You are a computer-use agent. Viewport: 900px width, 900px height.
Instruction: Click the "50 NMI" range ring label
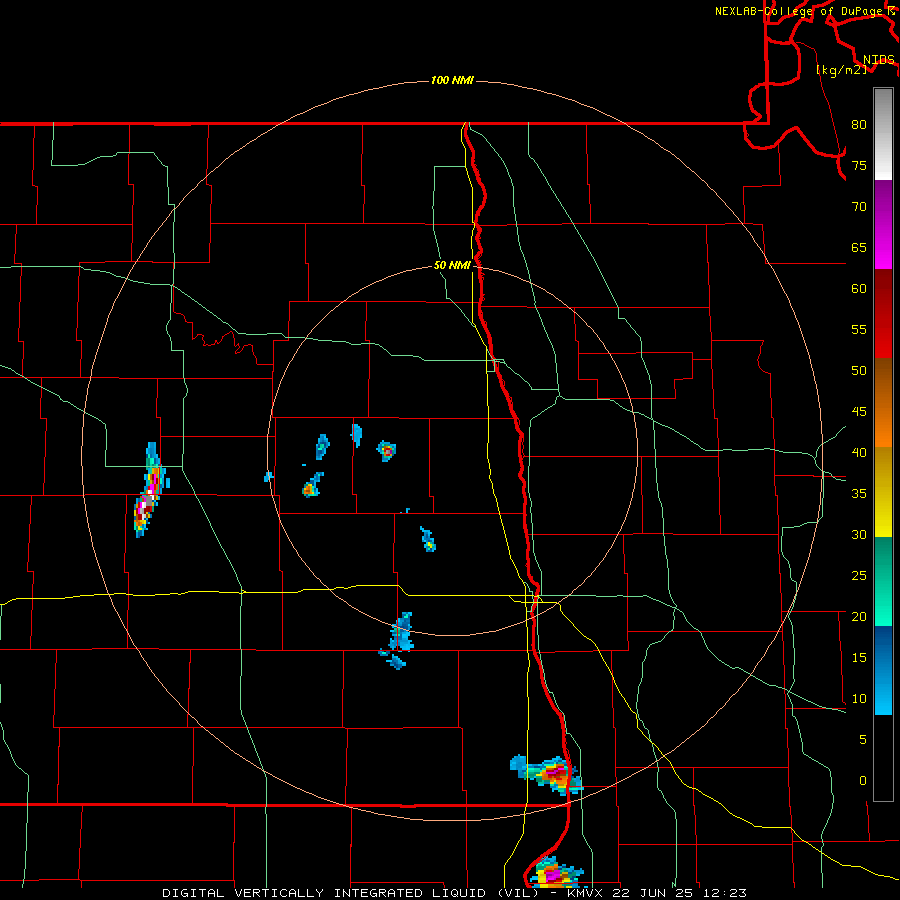(x=452, y=265)
